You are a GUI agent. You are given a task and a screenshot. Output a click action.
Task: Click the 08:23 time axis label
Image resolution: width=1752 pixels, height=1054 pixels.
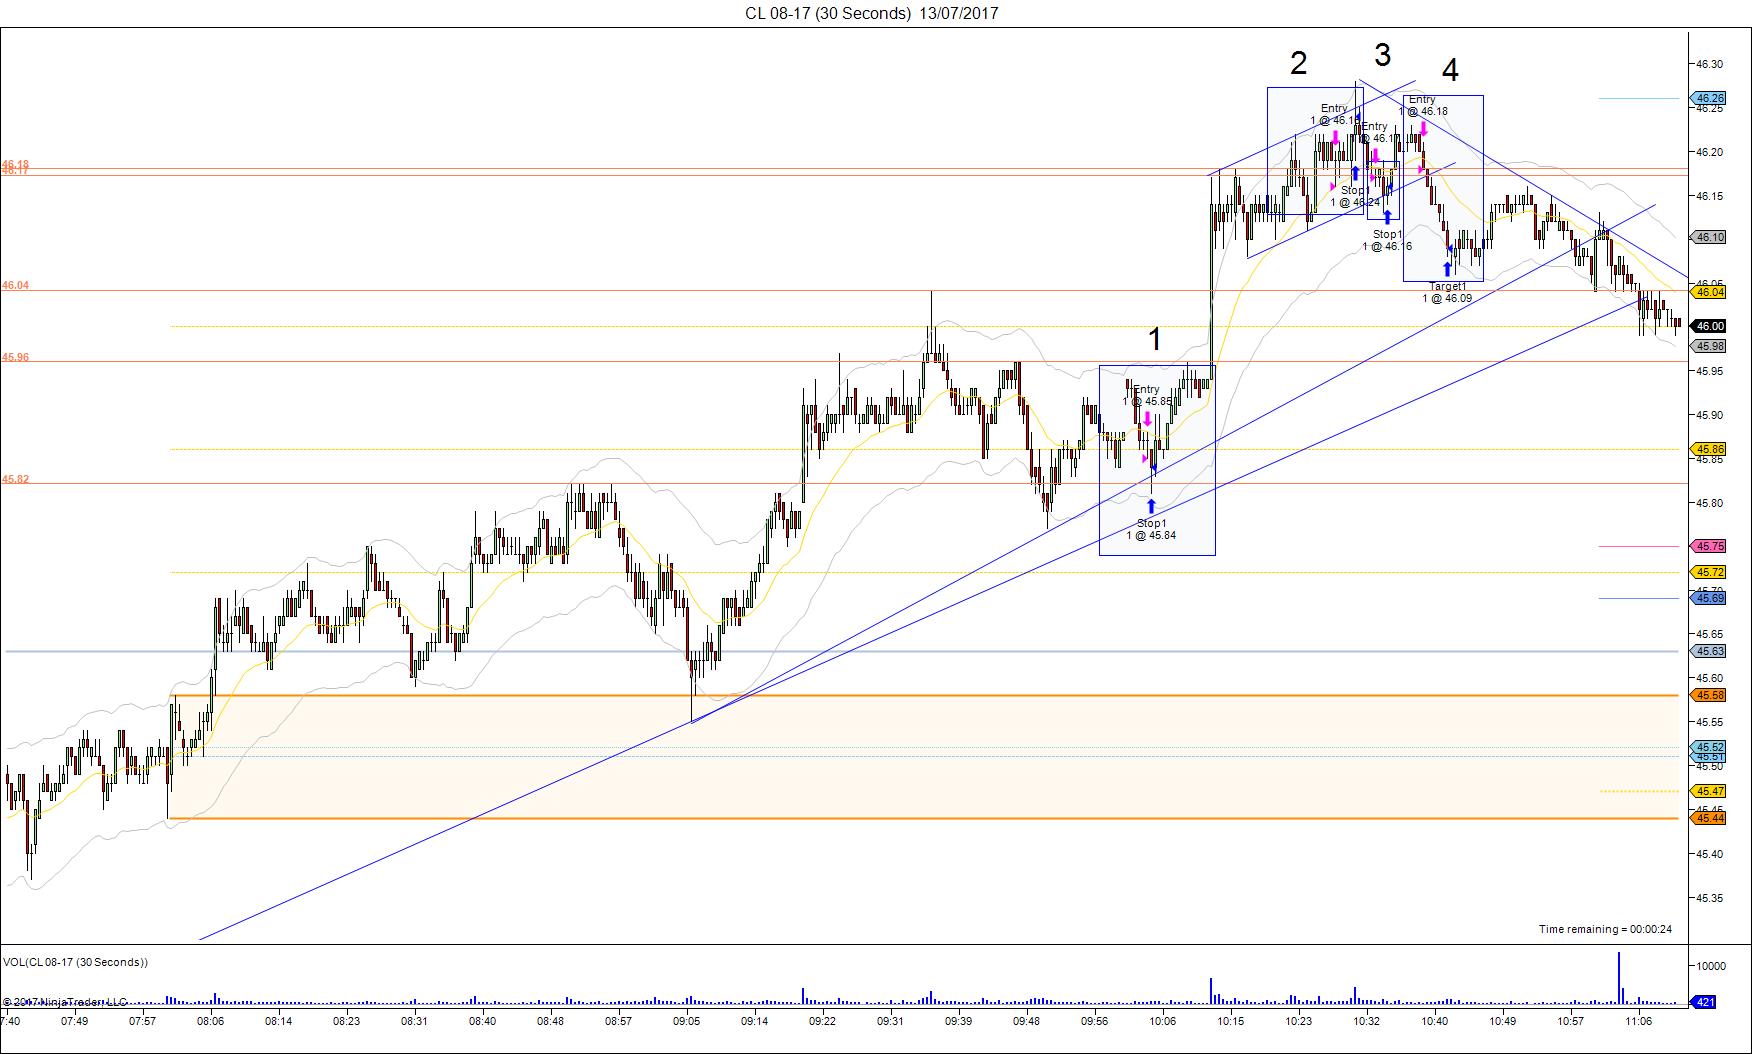point(346,1021)
